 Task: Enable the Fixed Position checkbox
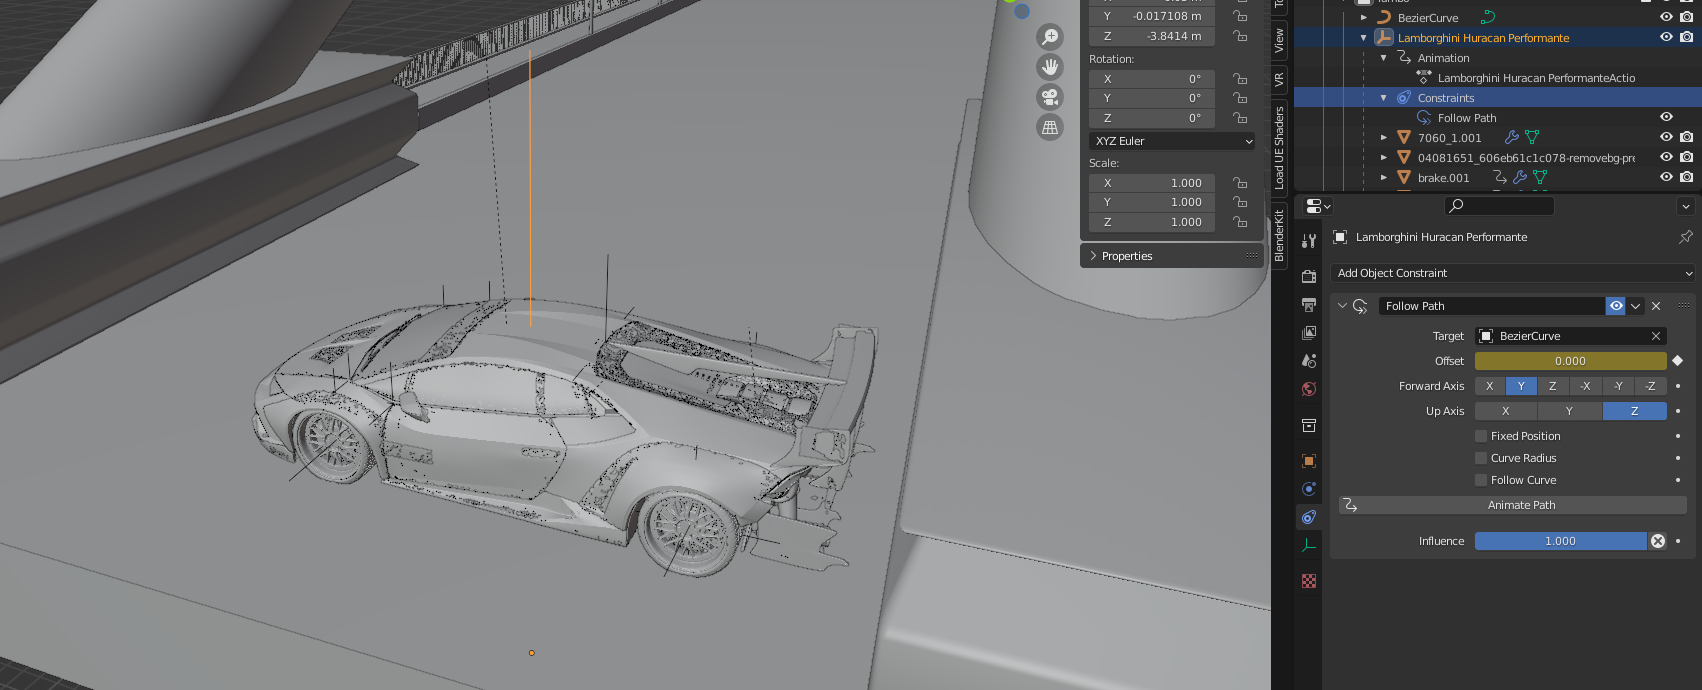[x=1481, y=436]
